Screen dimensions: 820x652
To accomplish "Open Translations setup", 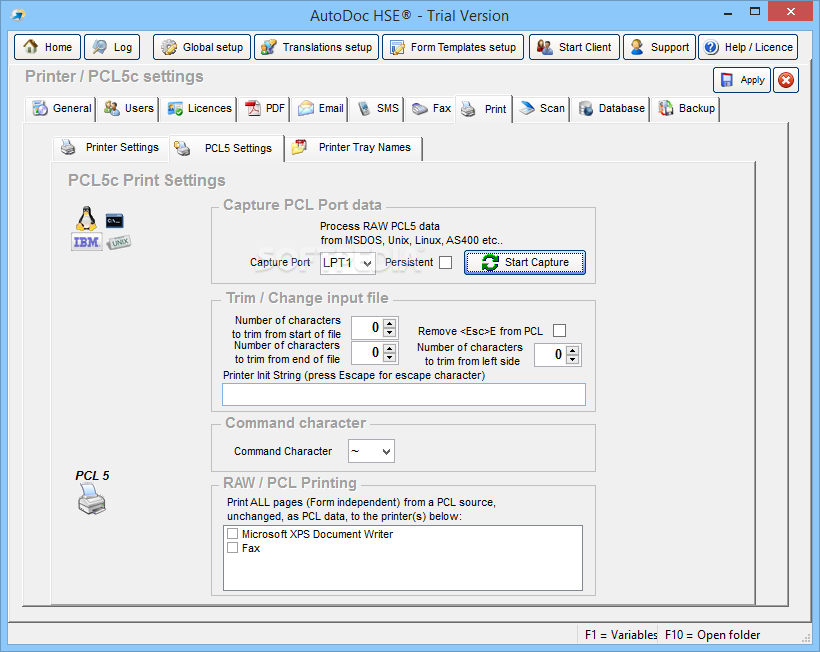I will [x=316, y=47].
